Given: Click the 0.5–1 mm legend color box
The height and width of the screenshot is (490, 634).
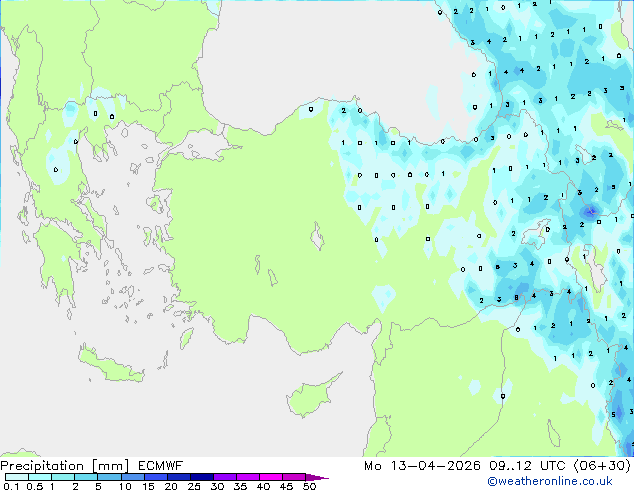Looking at the screenshot, I should coord(40,477).
